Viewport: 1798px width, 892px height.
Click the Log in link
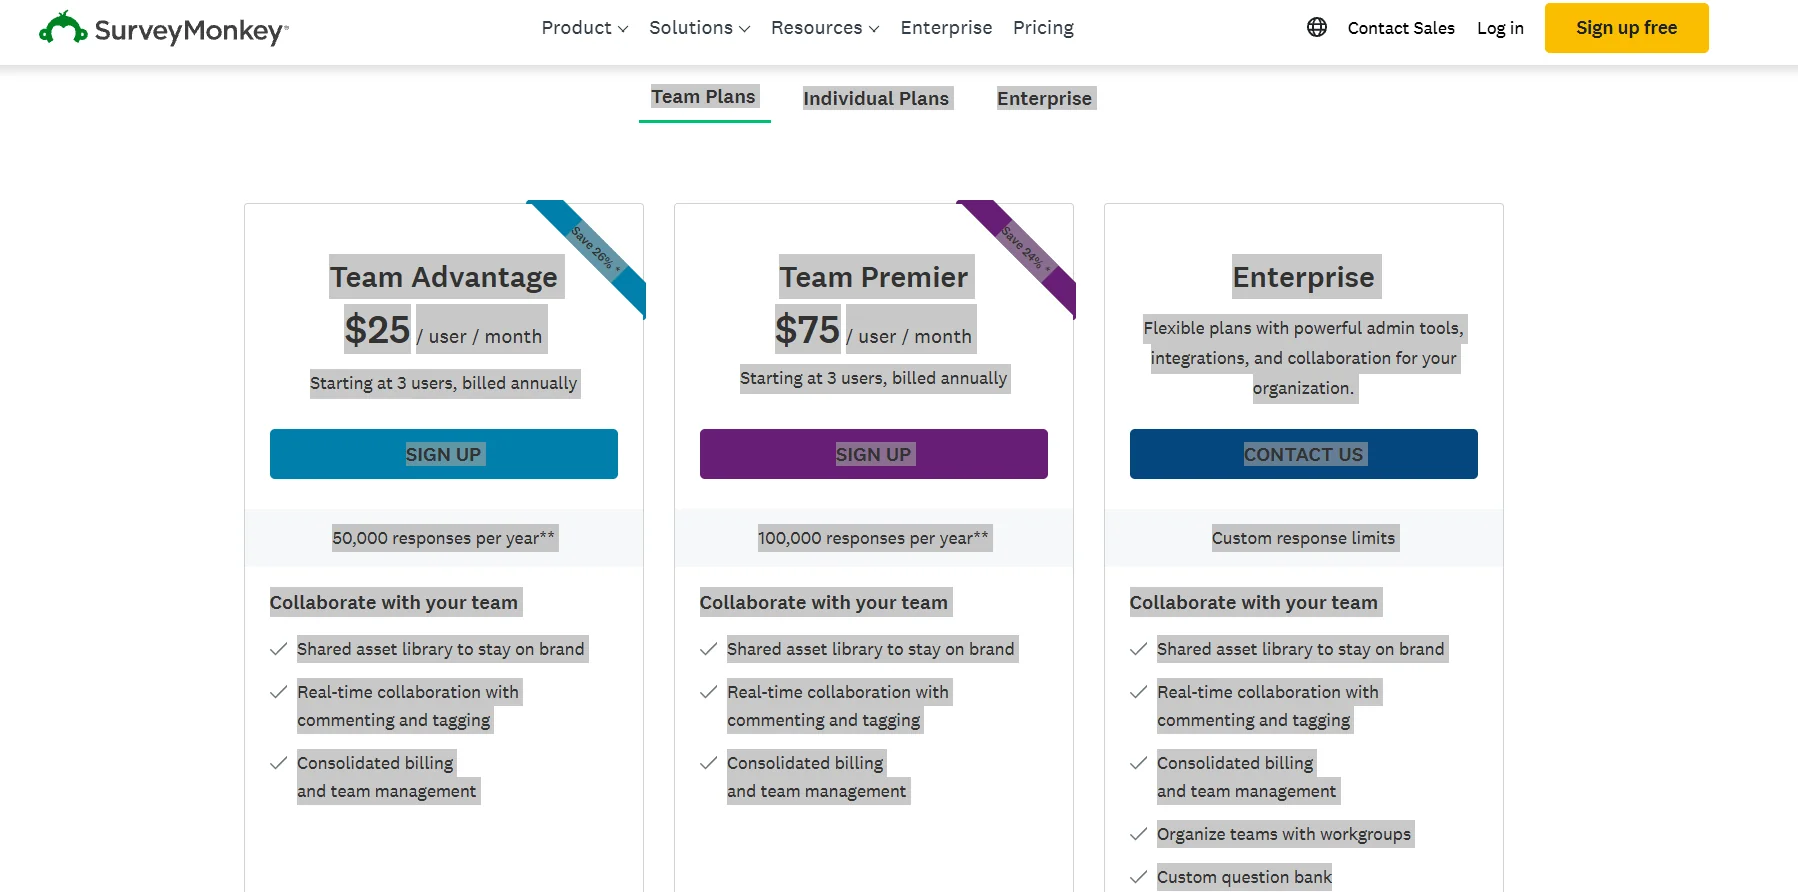pyautogui.click(x=1500, y=28)
